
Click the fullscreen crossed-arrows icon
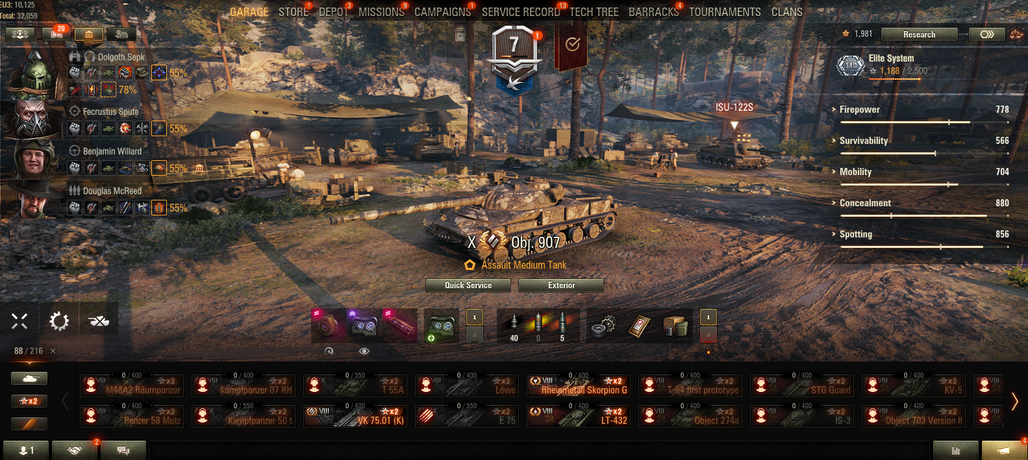20,321
